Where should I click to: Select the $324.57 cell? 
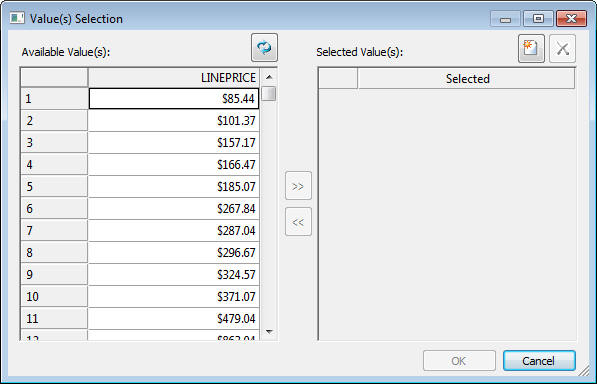click(174, 274)
